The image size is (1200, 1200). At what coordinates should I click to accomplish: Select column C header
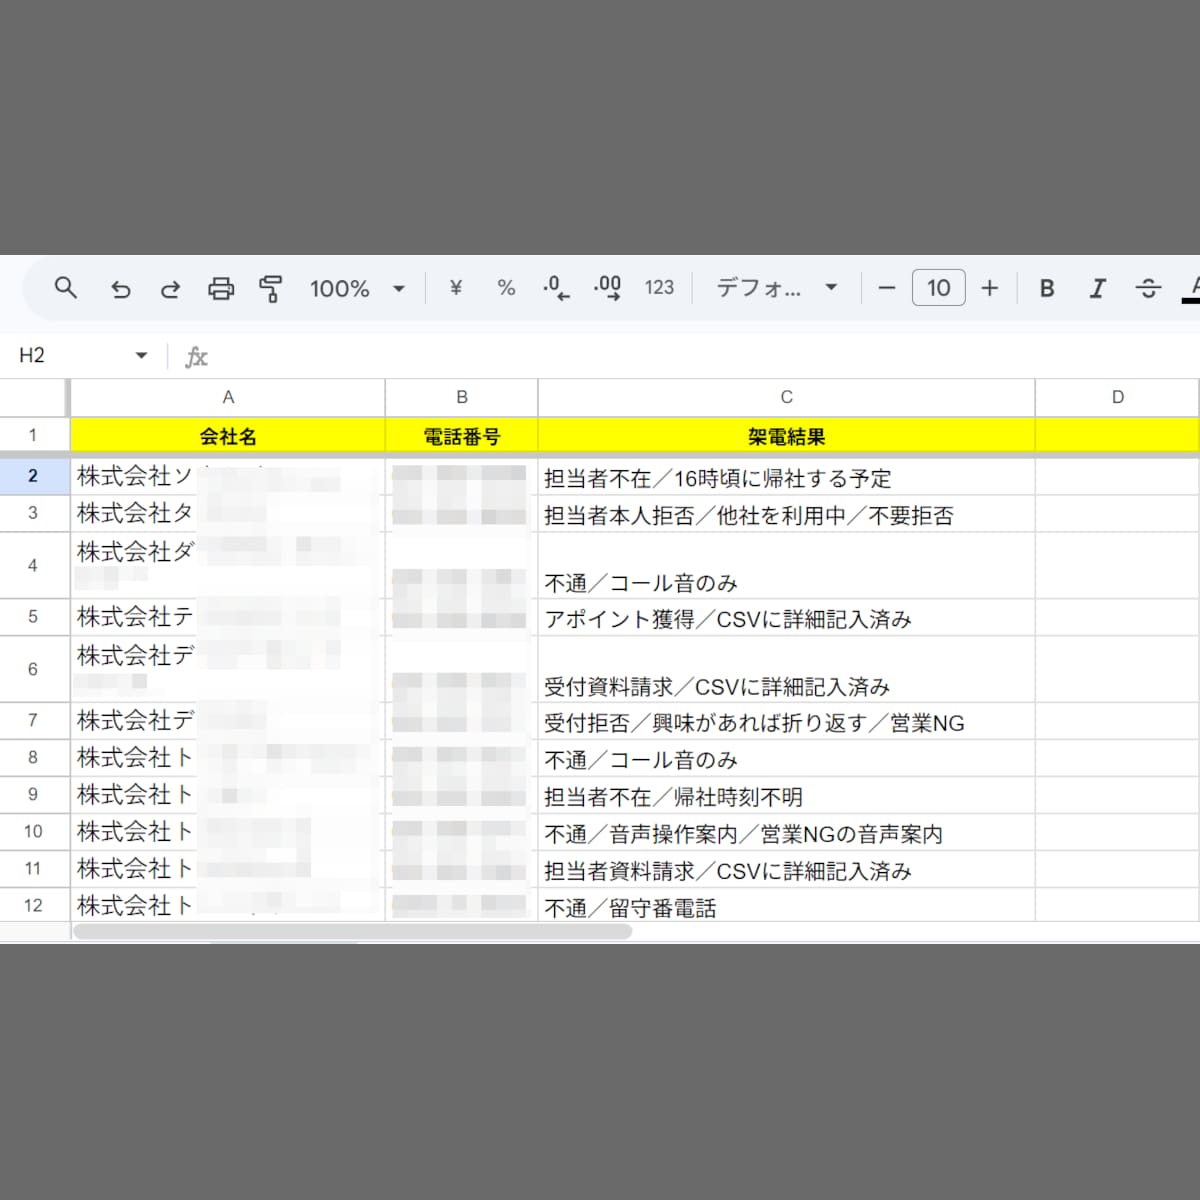[x=787, y=397]
